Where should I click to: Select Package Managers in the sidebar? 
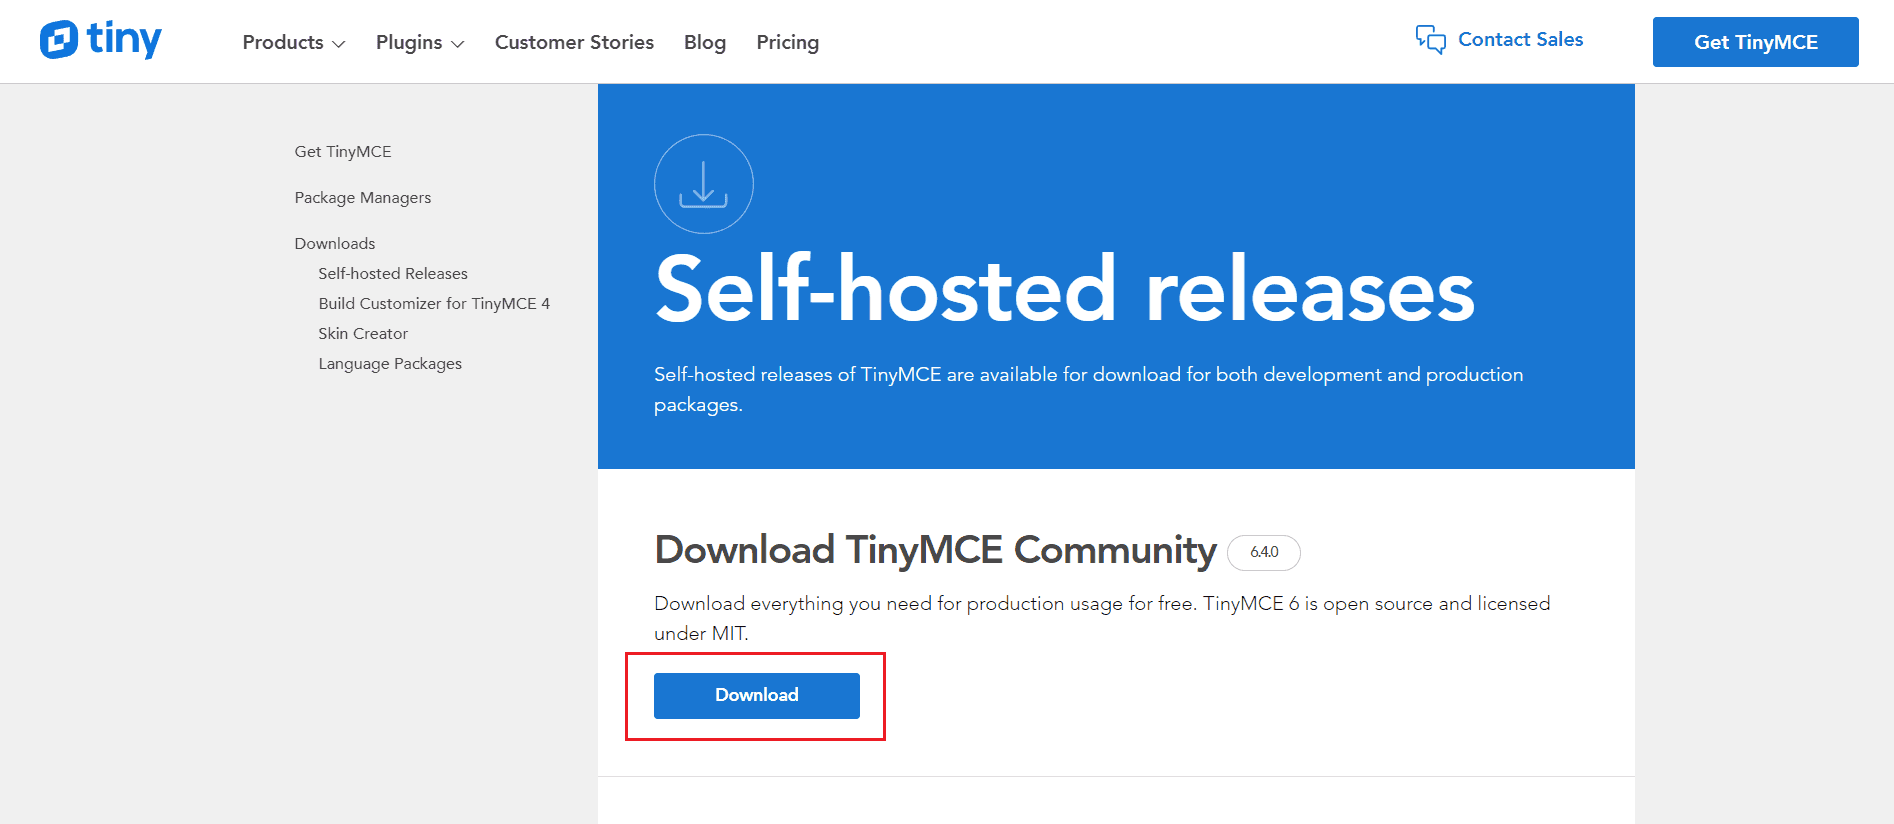point(363,198)
